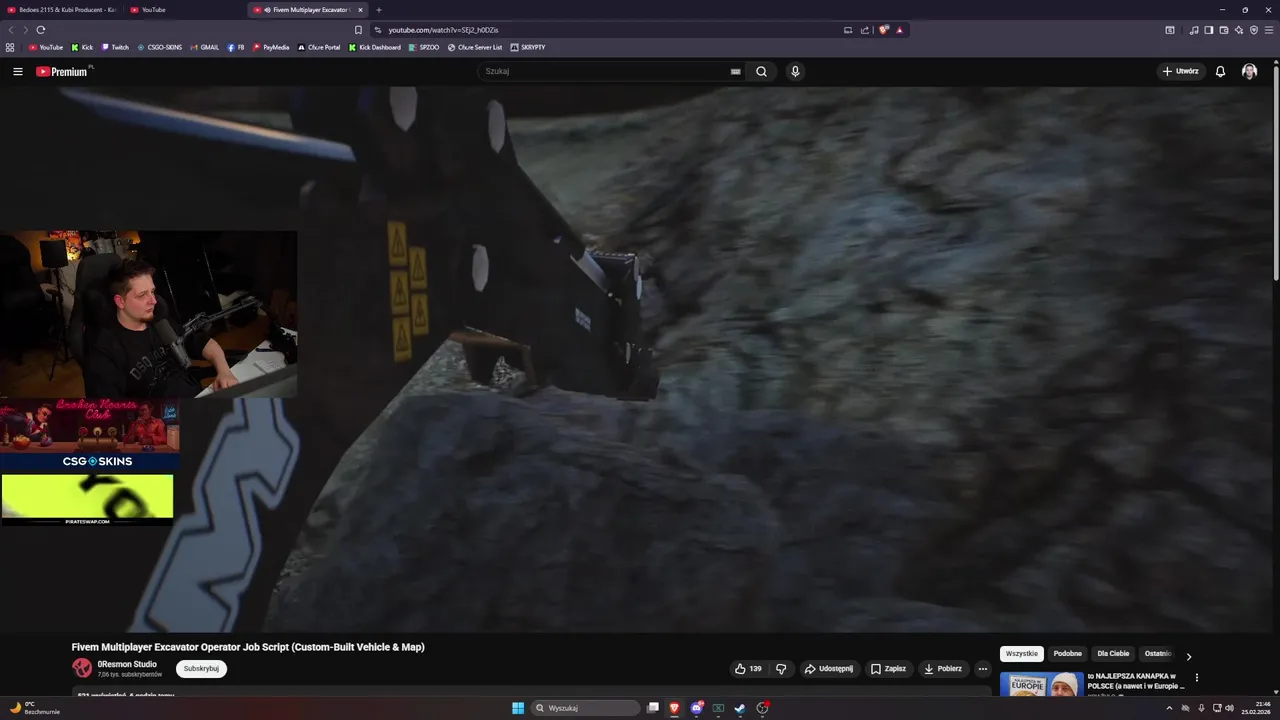This screenshot has width=1280, height=720.
Task: Open the account avatar menu
Action: (1249, 71)
